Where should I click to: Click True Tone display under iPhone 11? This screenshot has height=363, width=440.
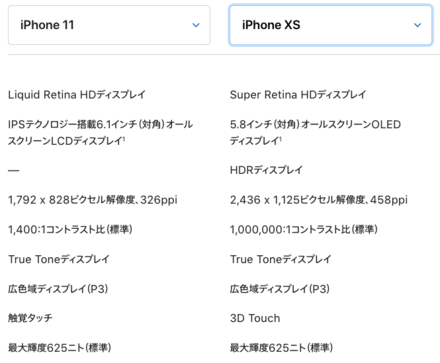click(x=59, y=259)
